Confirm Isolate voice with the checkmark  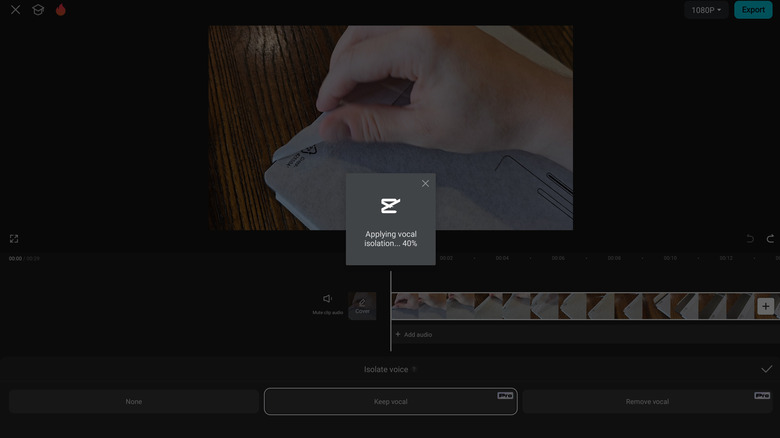pyautogui.click(x=766, y=369)
